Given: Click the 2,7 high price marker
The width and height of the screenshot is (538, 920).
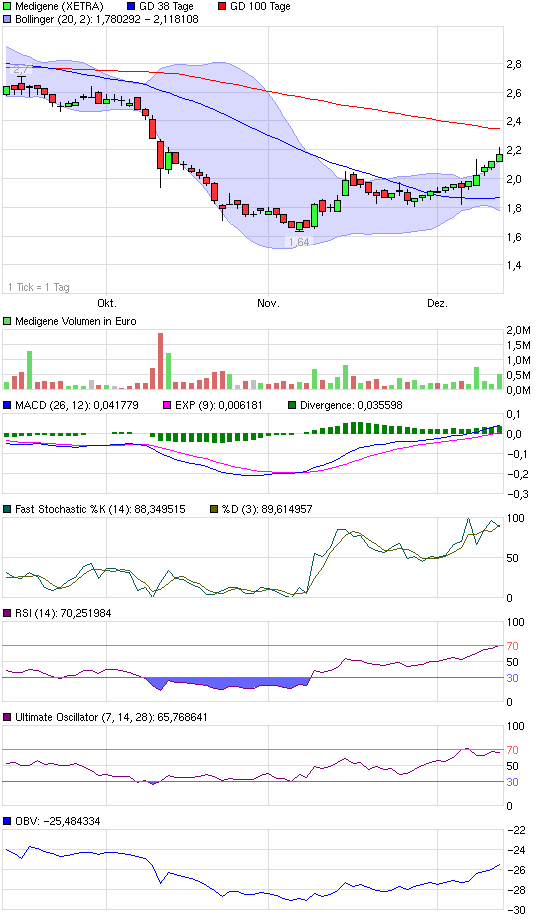Looking at the screenshot, I should (21, 70).
